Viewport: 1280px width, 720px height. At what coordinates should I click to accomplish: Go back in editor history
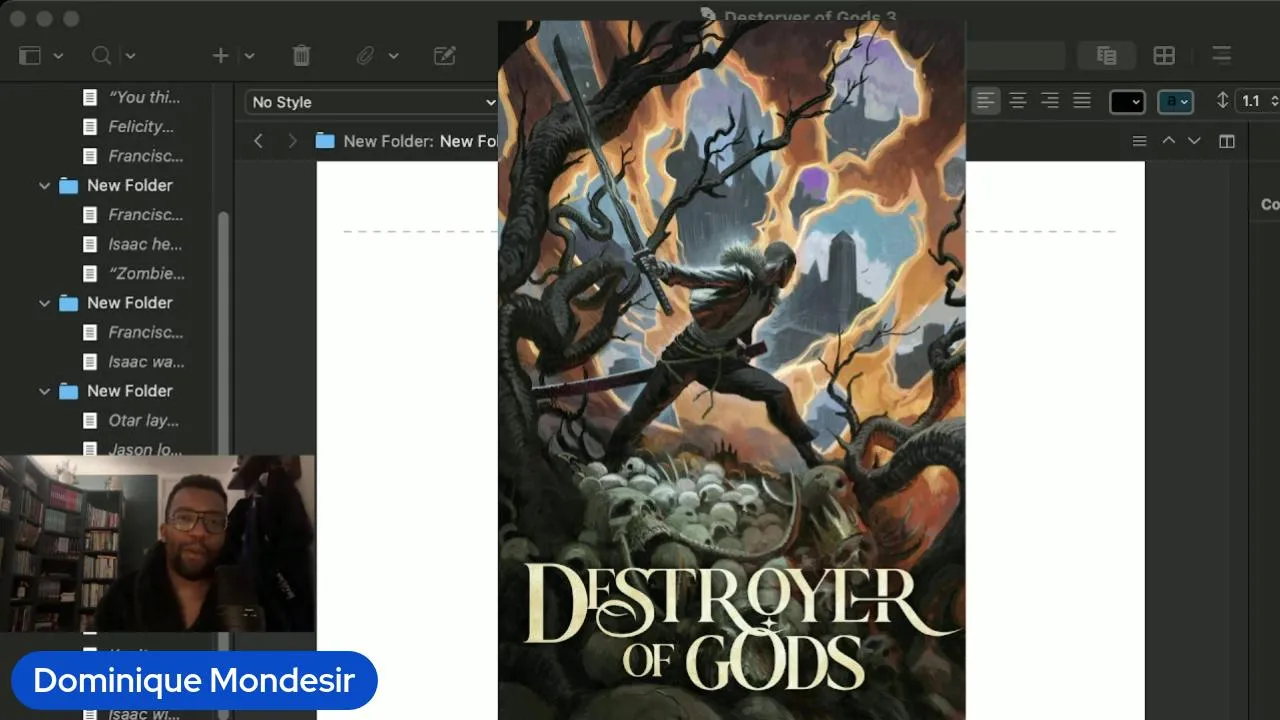point(258,141)
